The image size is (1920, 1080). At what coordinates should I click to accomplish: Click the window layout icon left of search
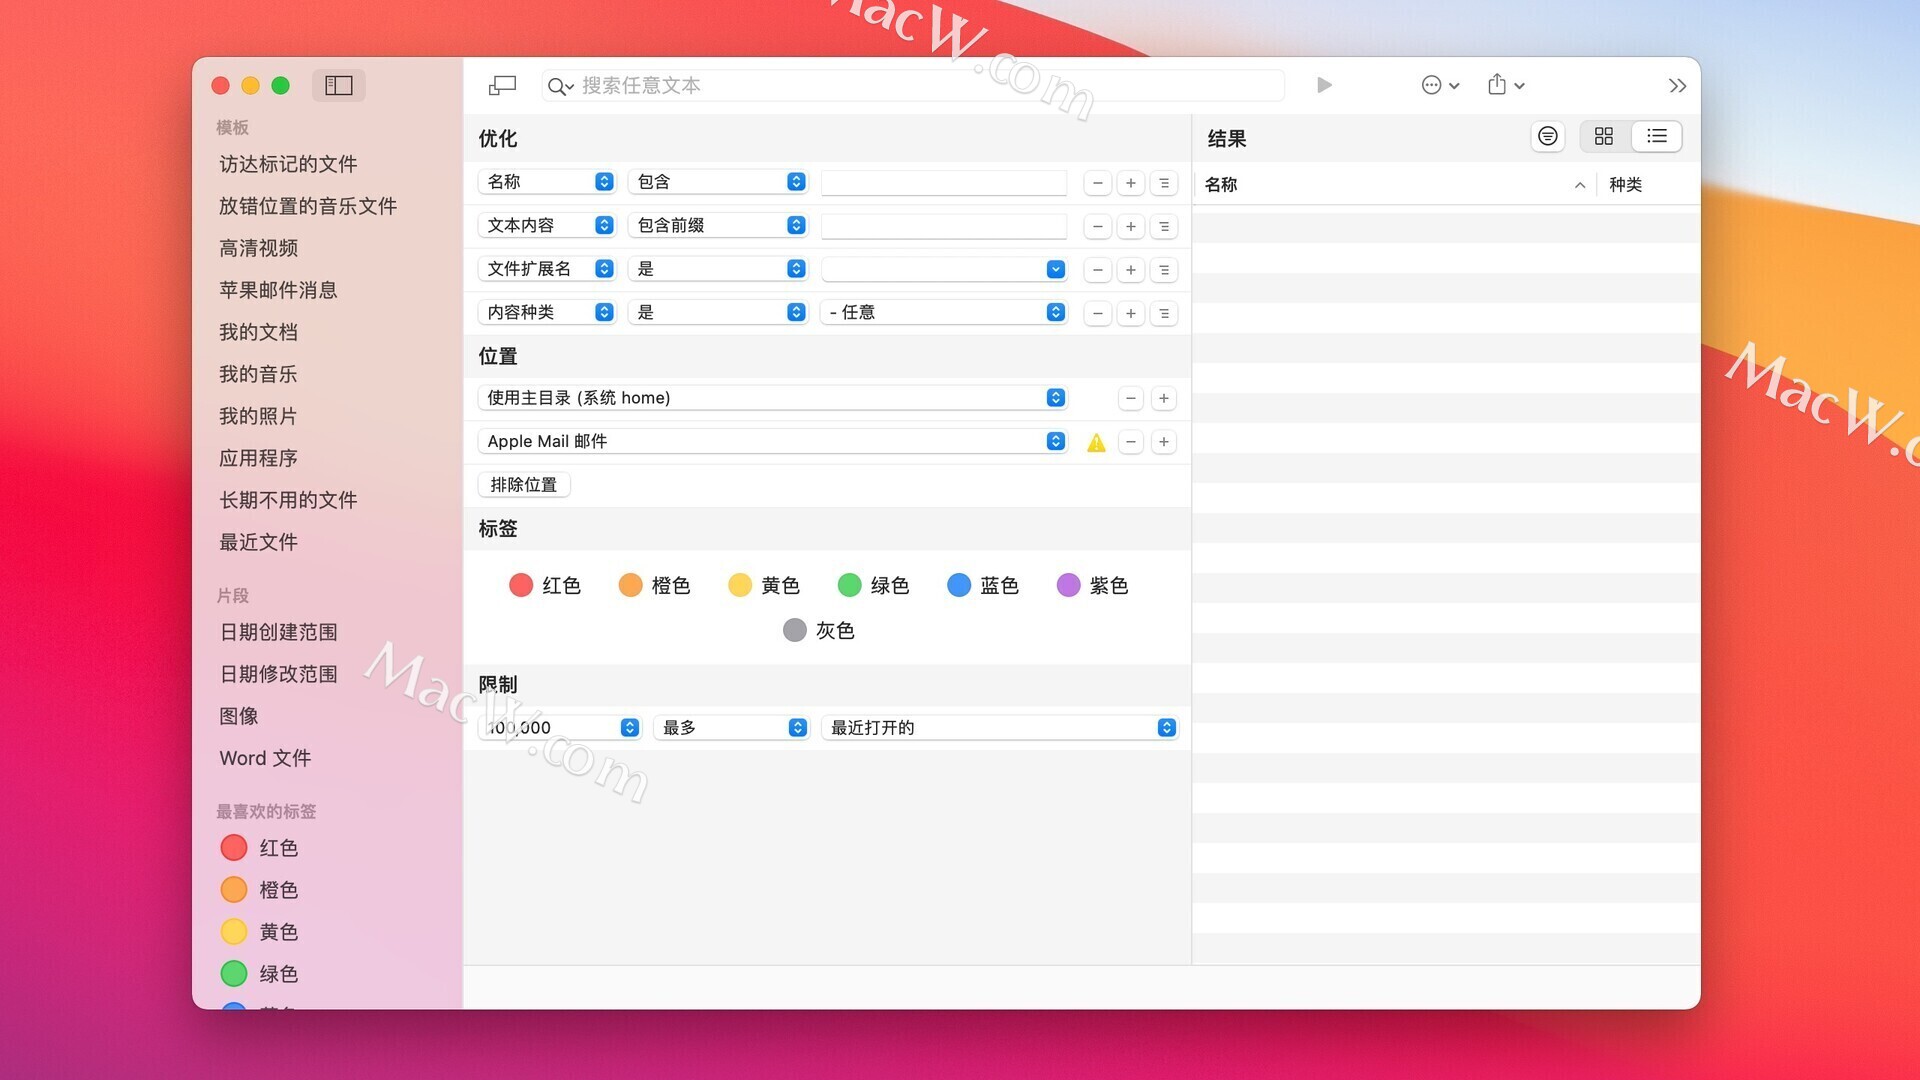point(502,85)
